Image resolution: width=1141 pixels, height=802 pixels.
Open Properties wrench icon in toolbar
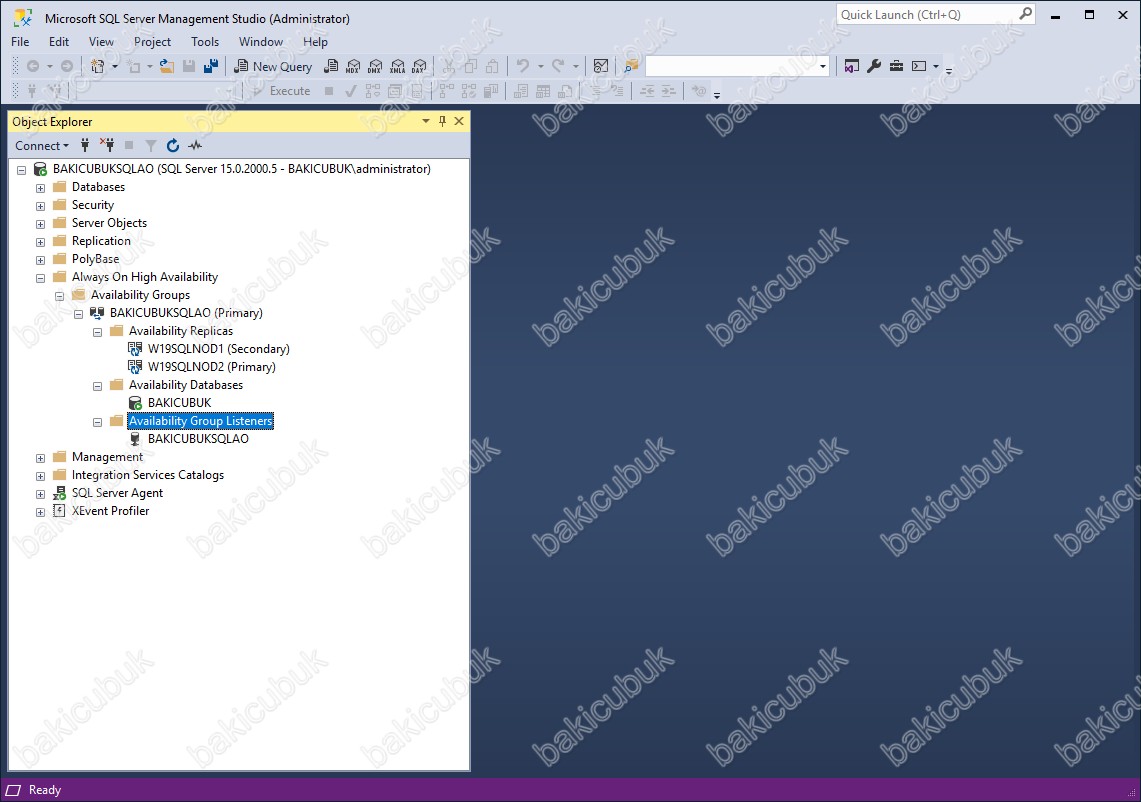click(x=874, y=66)
